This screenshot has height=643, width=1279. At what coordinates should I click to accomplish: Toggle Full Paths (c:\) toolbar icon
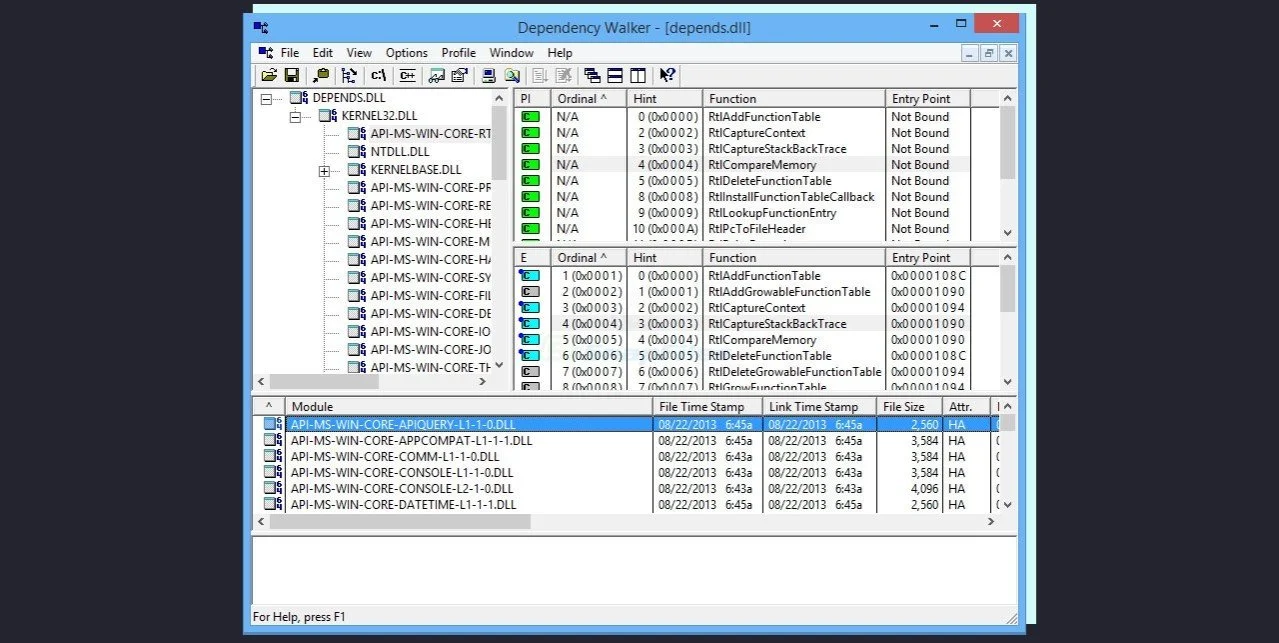(379, 75)
